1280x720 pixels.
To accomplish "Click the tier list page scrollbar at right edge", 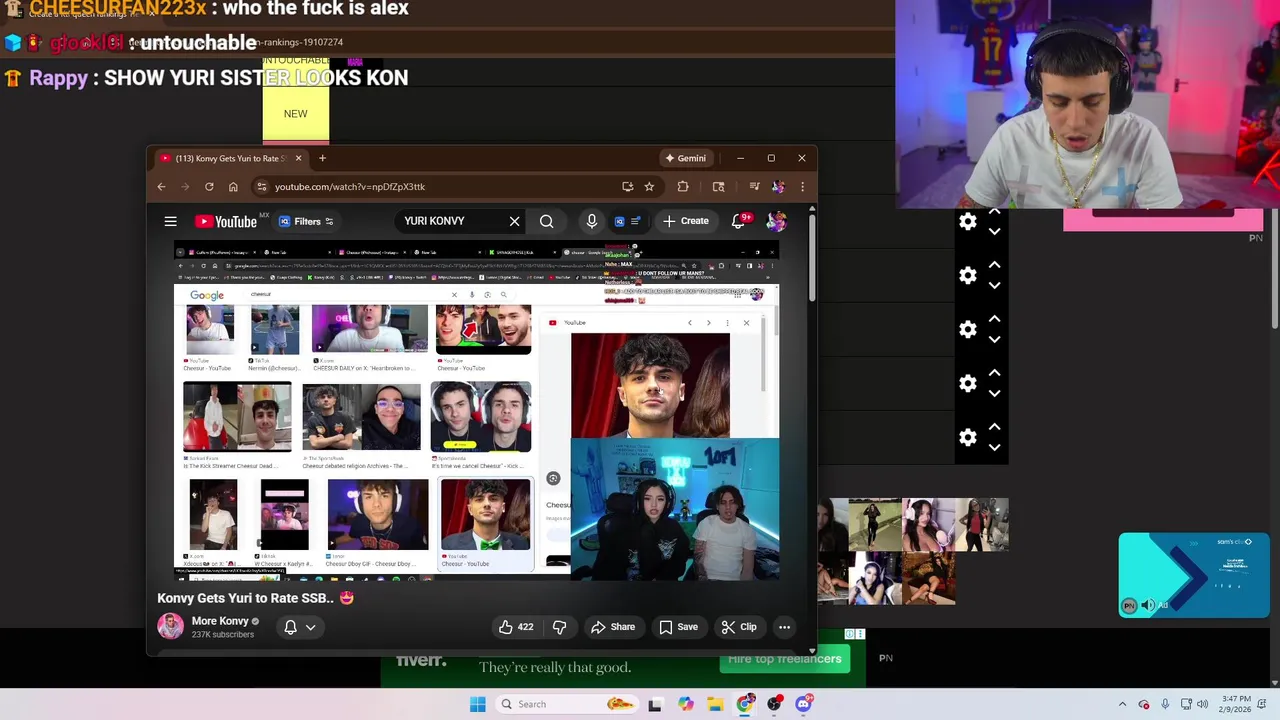I will [1274, 270].
